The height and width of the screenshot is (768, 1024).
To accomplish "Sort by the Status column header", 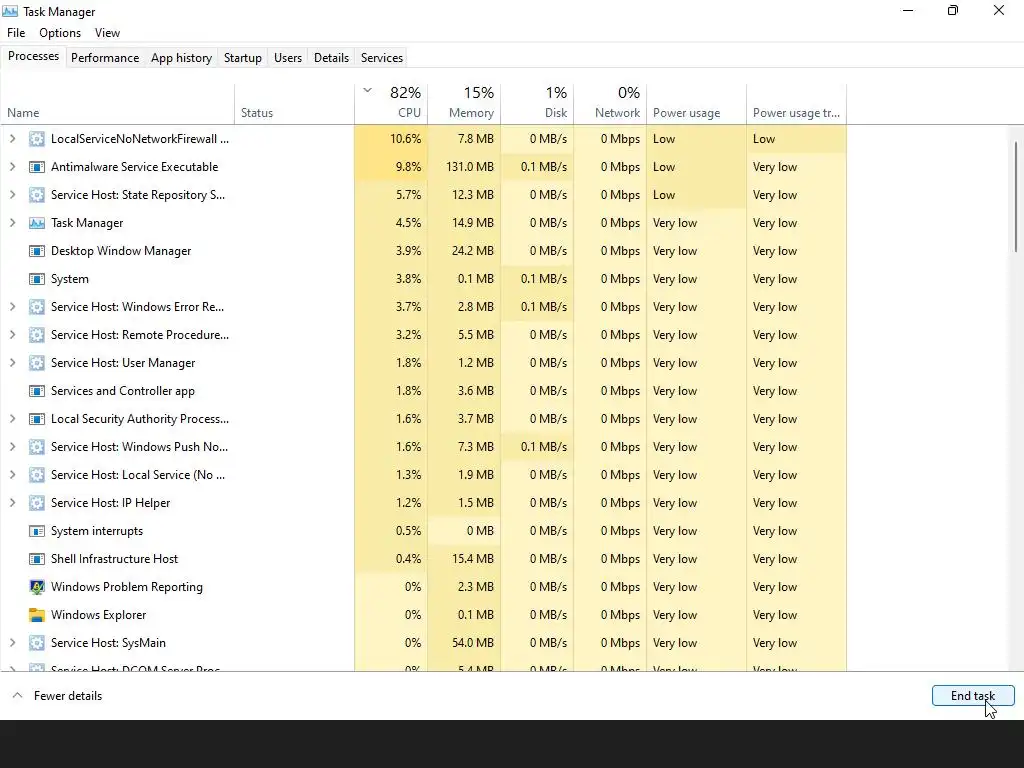I will pos(295,103).
